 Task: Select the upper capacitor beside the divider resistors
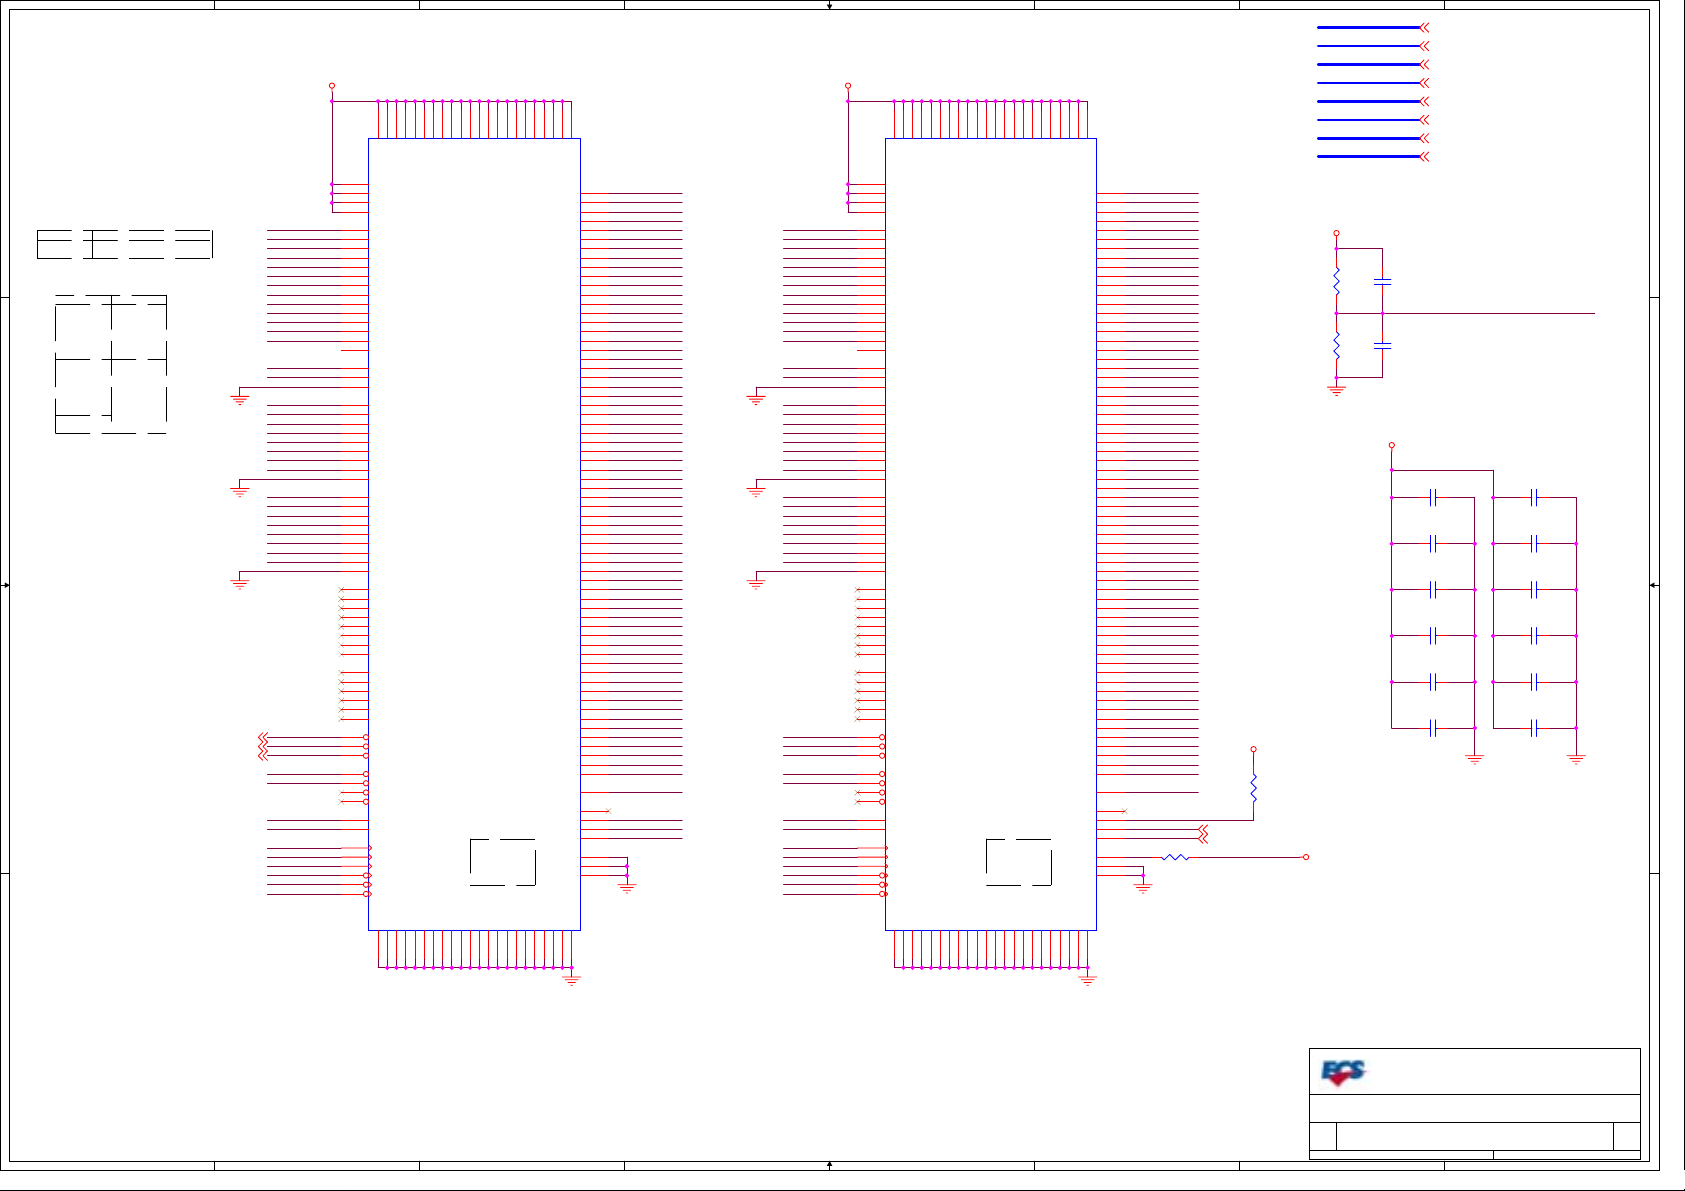(x=1382, y=282)
